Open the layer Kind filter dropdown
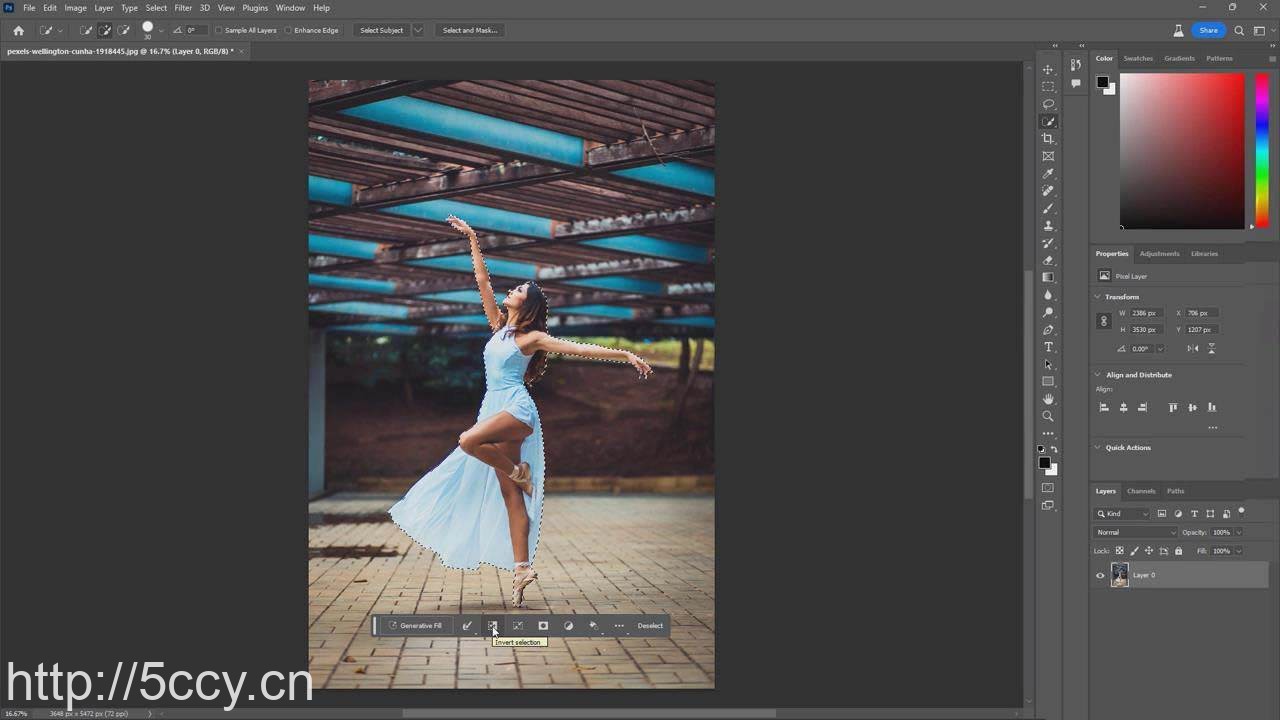This screenshot has height=720, width=1280. point(1123,514)
